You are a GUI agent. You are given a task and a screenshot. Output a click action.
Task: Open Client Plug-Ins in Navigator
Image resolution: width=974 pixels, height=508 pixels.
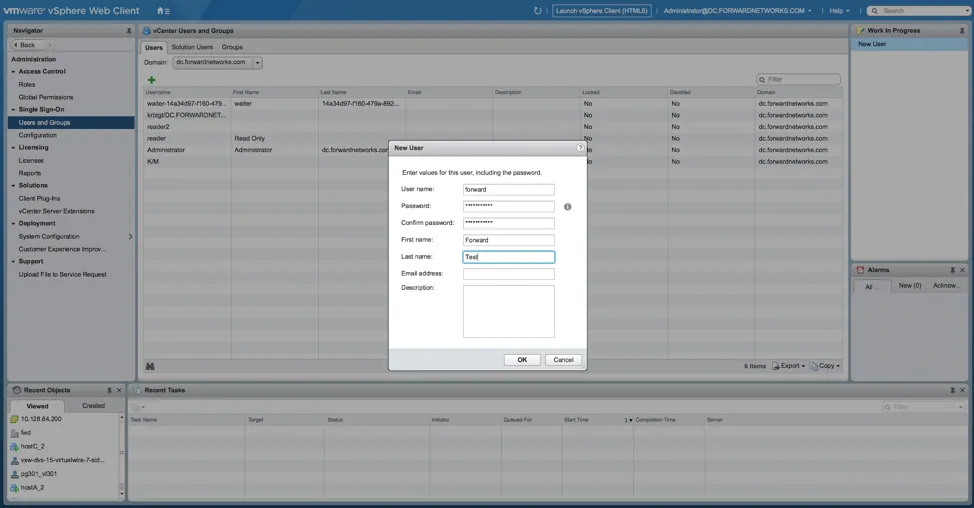coord(39,199)
